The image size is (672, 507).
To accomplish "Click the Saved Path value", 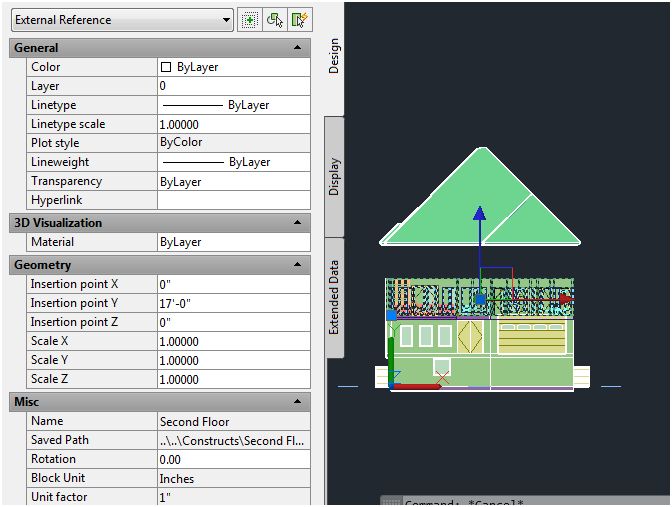I will point(234,440).
